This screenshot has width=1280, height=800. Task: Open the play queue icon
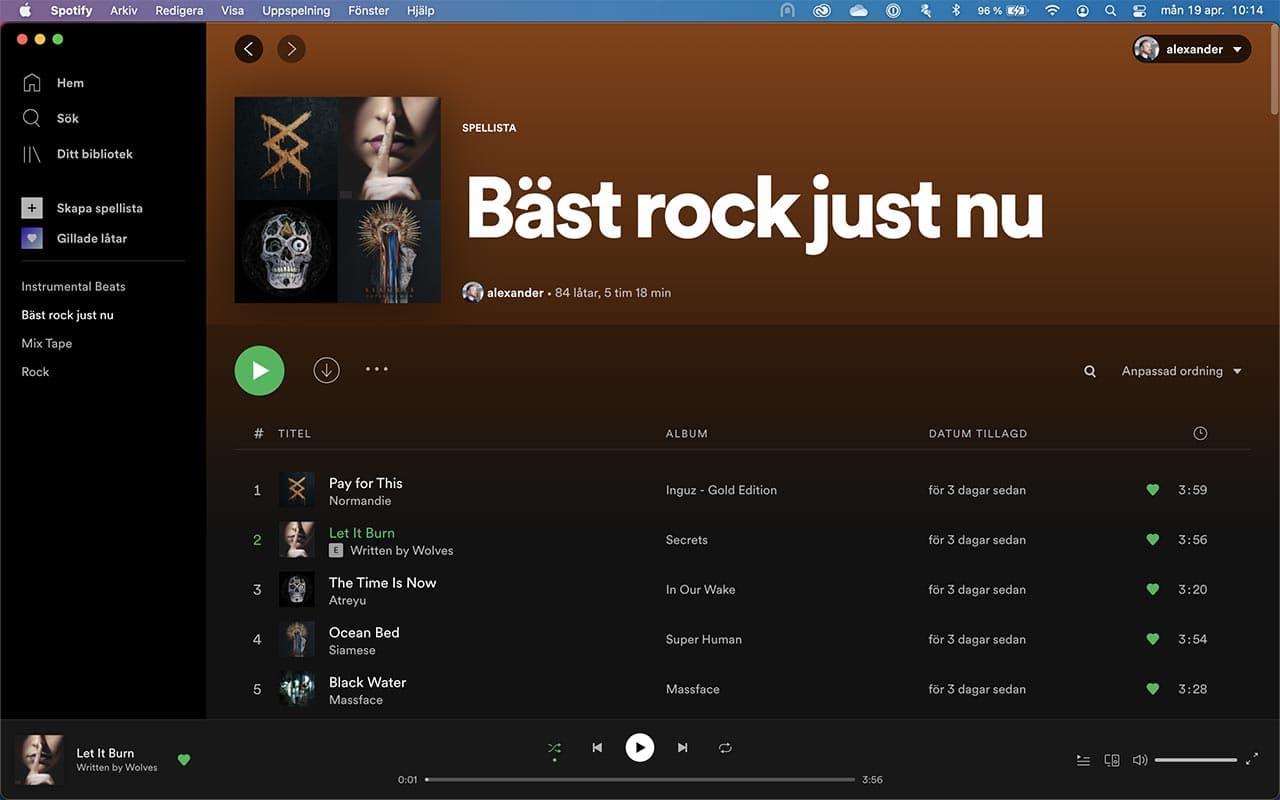coord(1083,760)
